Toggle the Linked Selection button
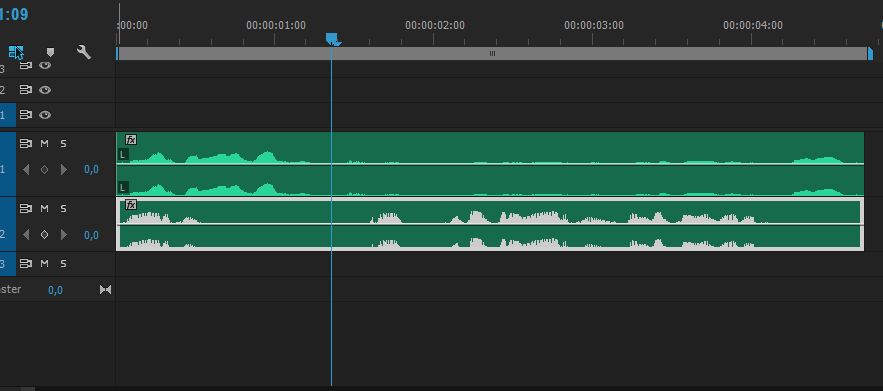Screen dimensions: 883x391 point(16,52)
